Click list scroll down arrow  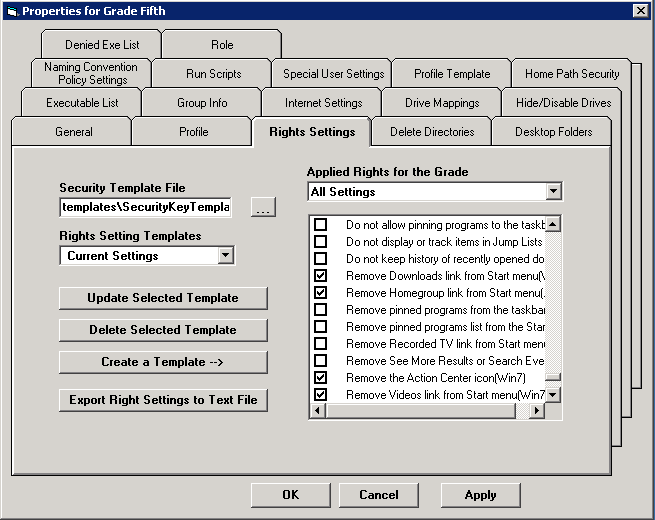553,395
